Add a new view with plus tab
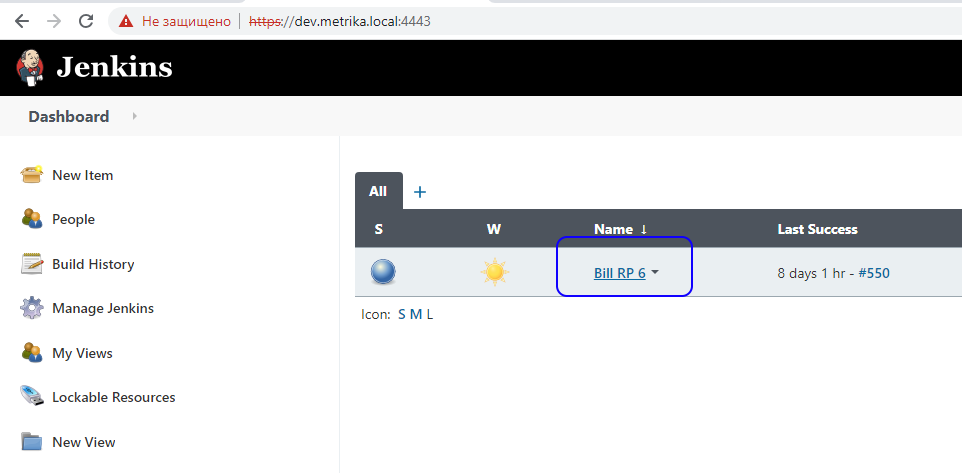 pos(420,192)
